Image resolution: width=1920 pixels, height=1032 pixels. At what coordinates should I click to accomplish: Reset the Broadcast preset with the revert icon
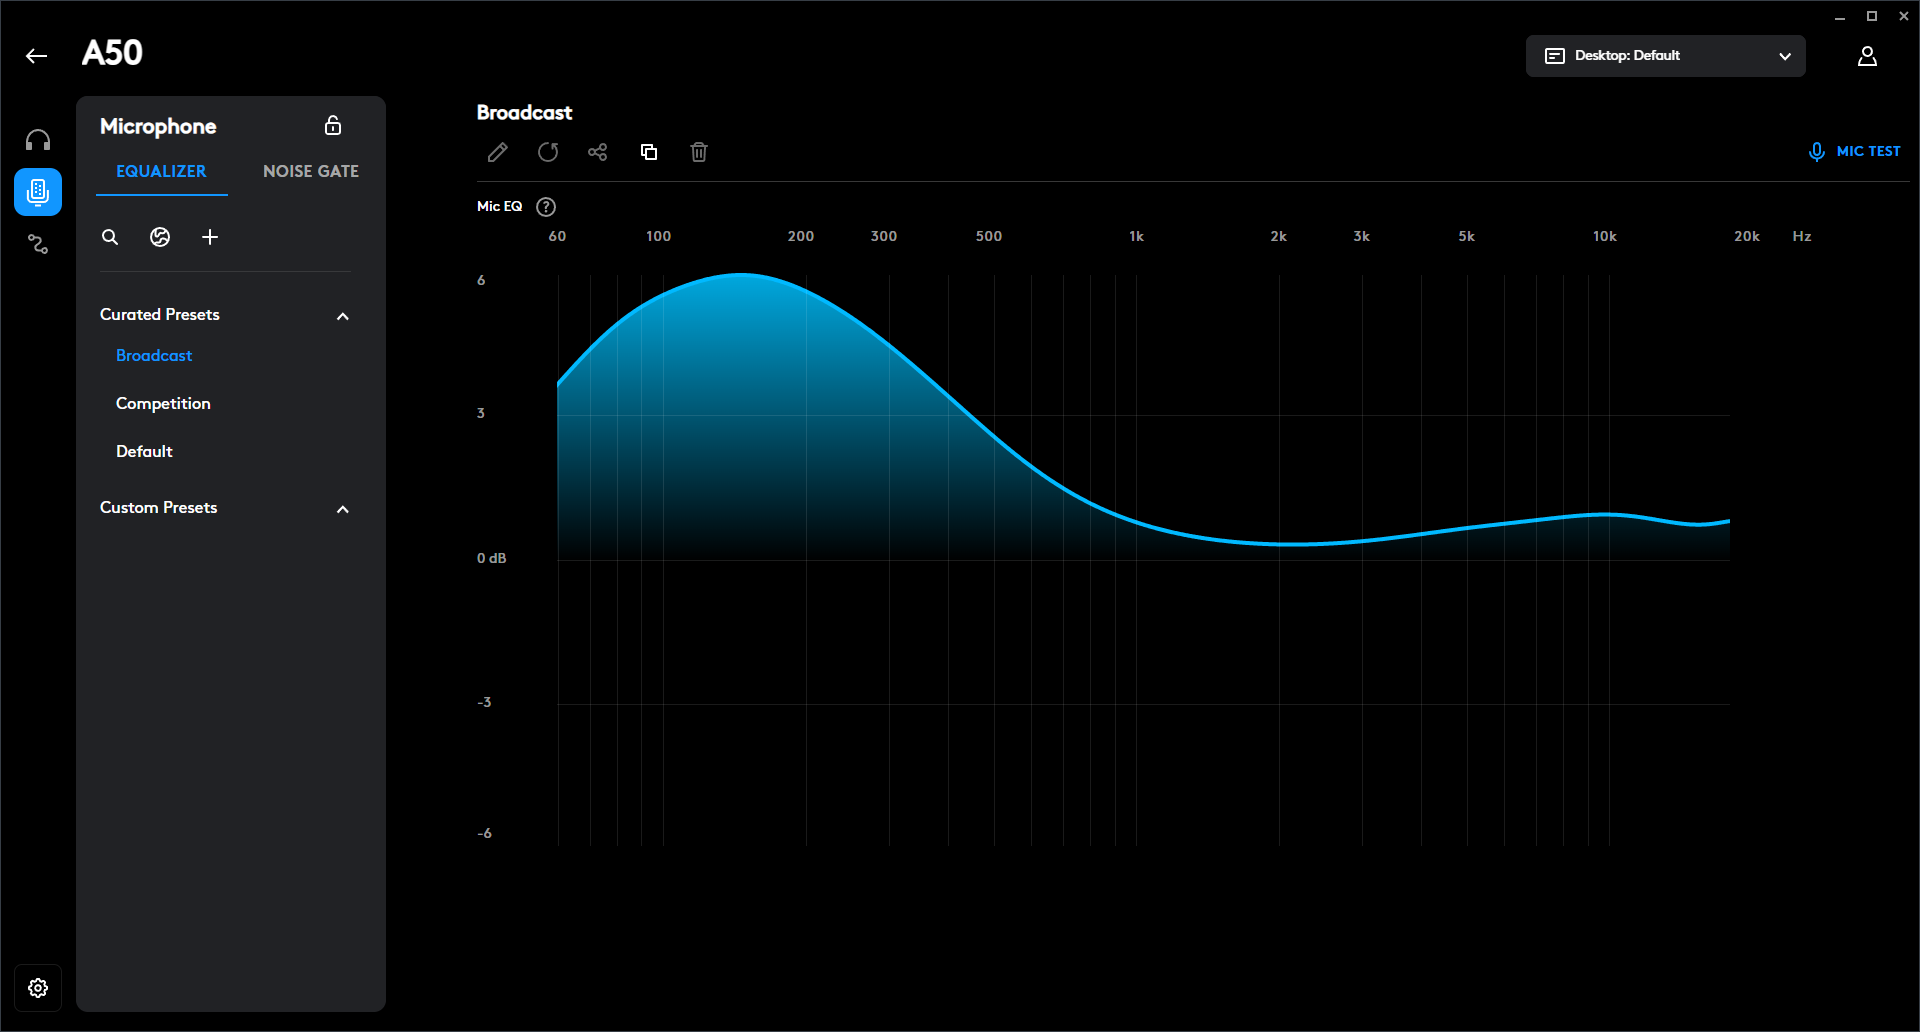548,152
